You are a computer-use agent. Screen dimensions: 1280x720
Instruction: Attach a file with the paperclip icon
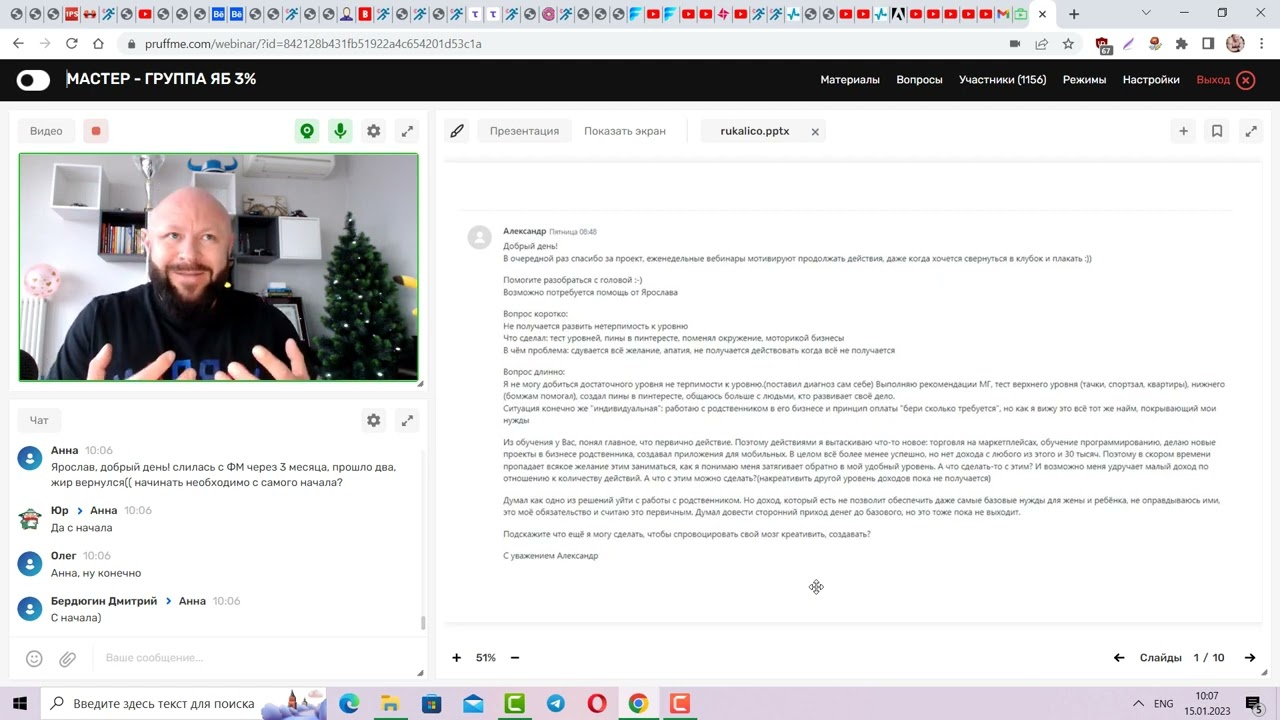pyautogui.click(x=67, y=658)
